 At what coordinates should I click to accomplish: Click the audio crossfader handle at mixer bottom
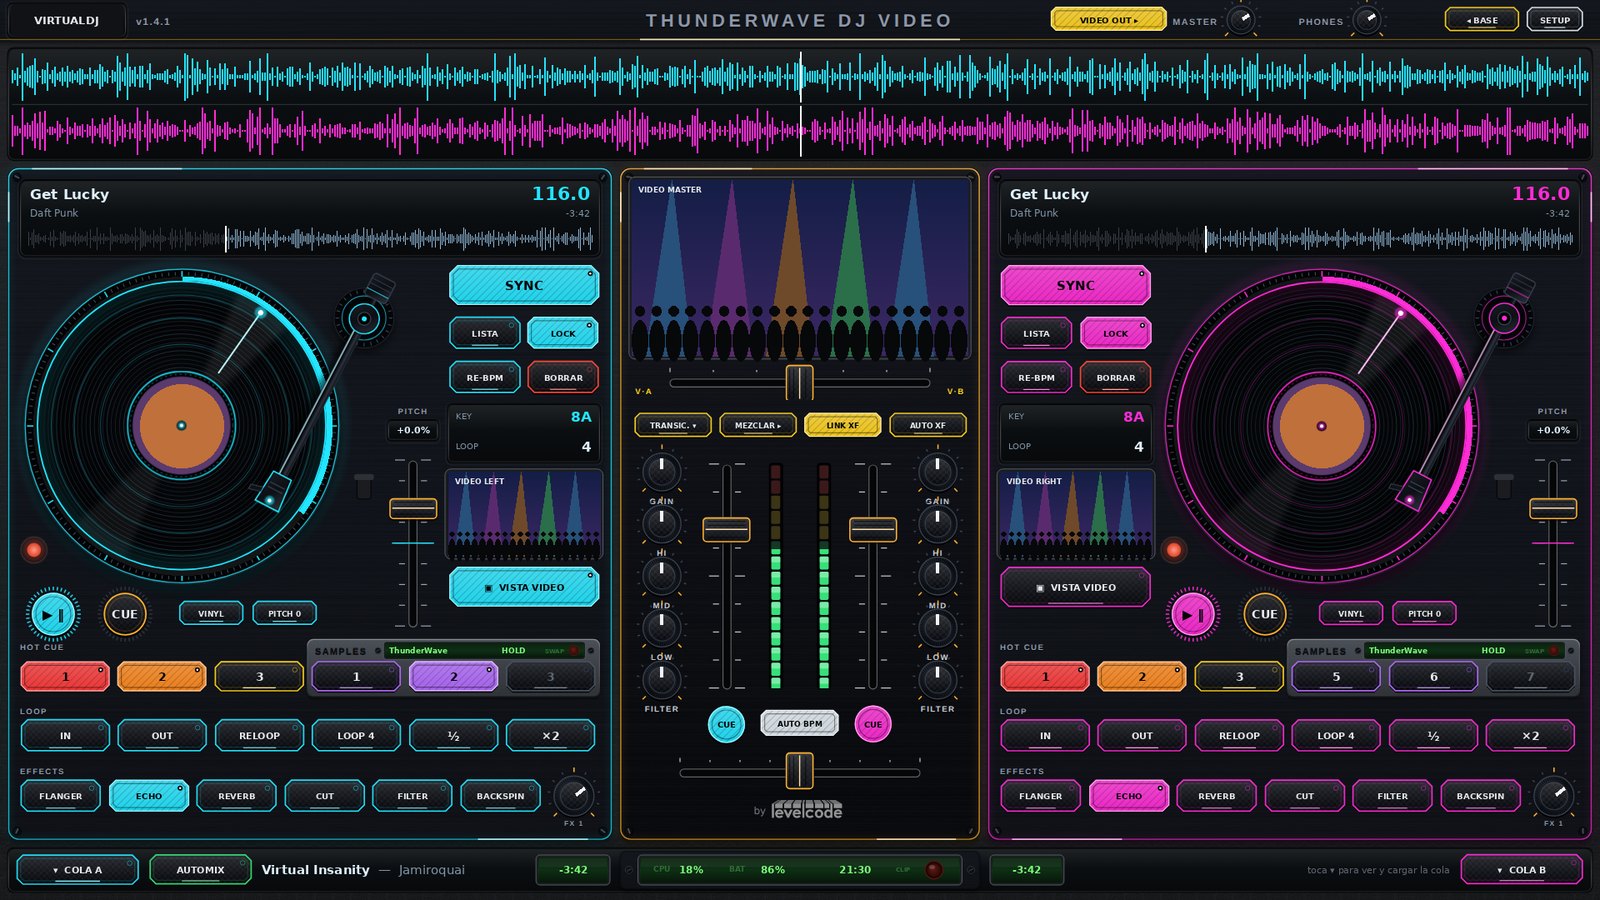click(x=799, y=771)
